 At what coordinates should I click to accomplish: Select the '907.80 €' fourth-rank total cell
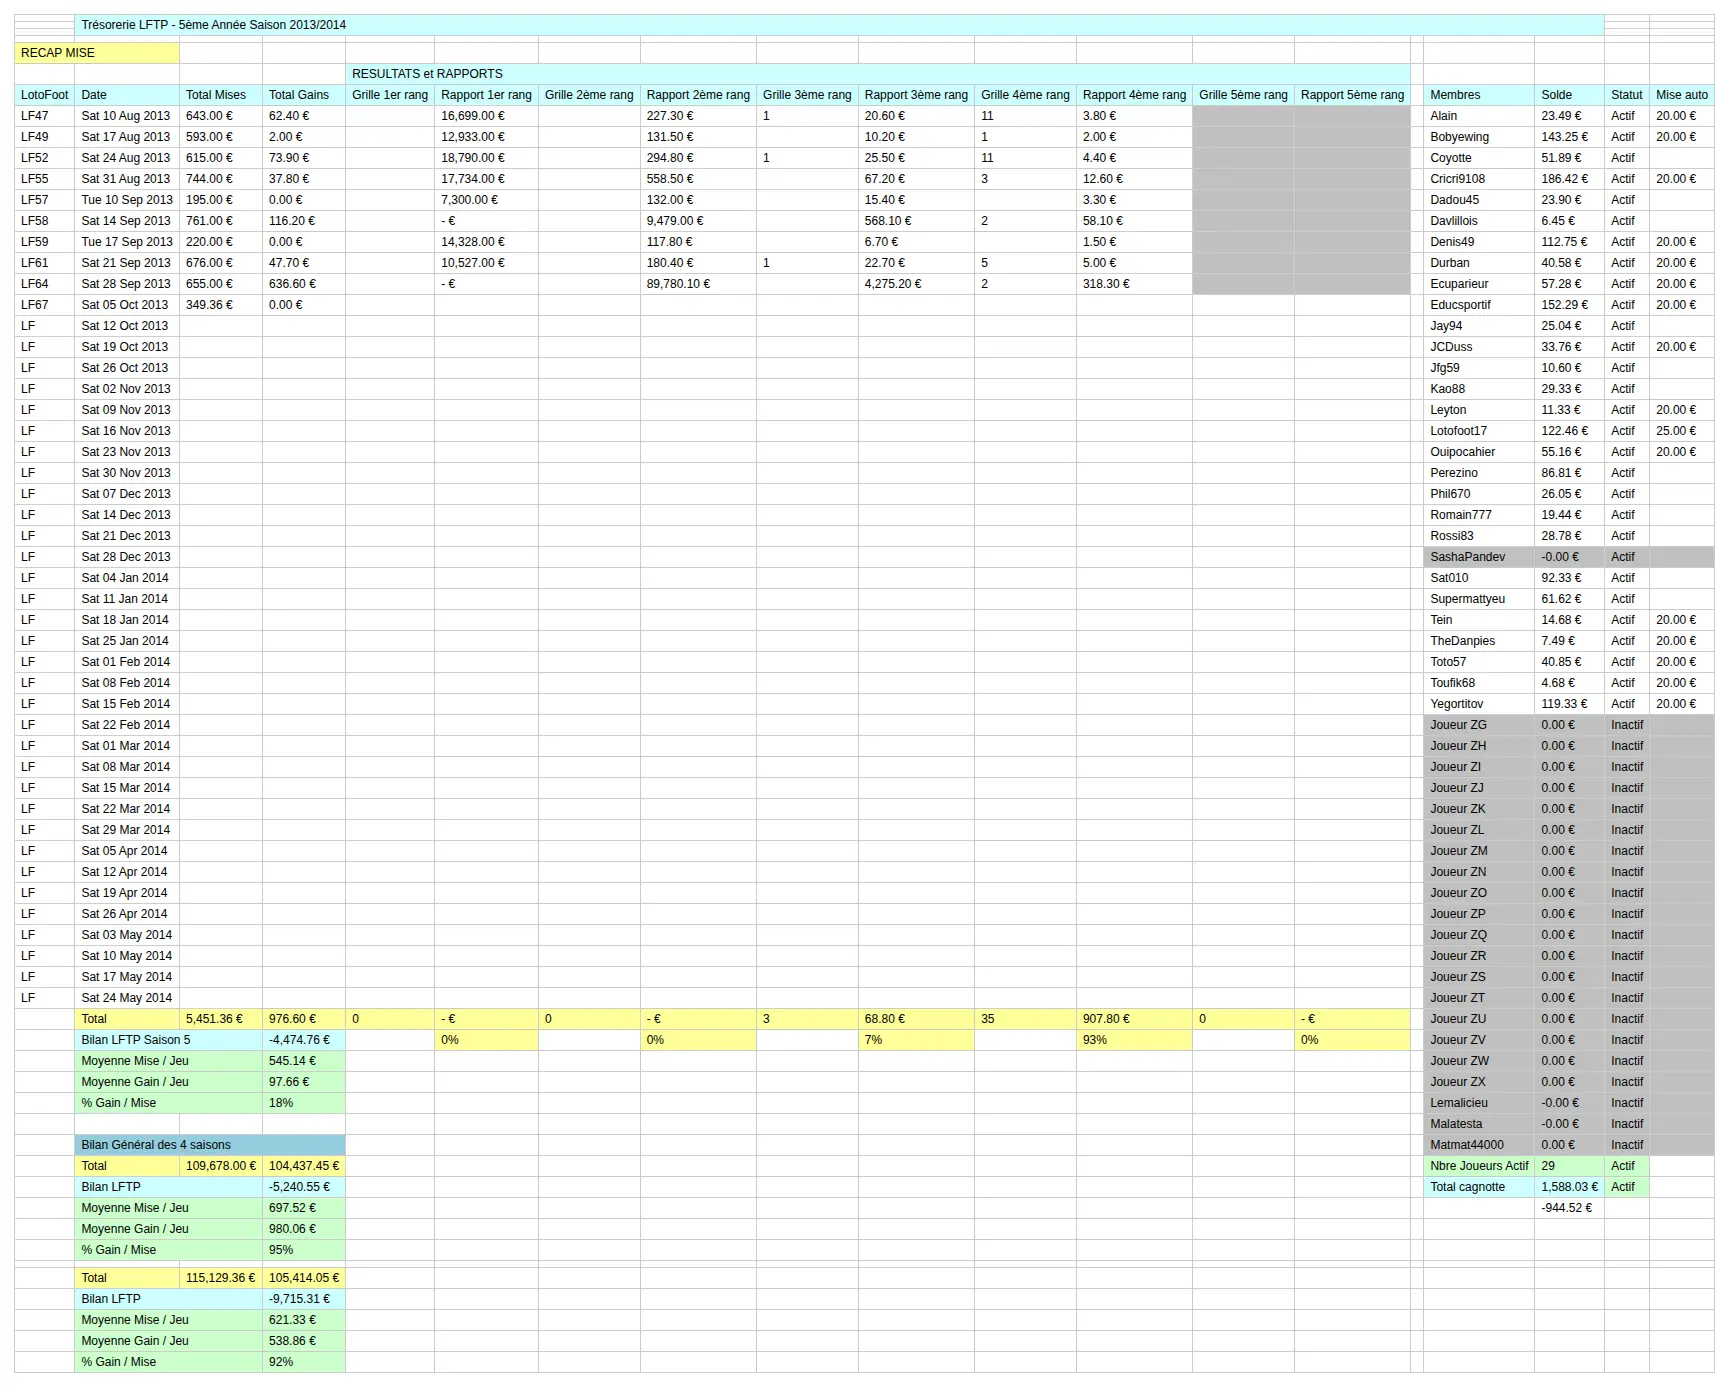coord(1134,1019)
